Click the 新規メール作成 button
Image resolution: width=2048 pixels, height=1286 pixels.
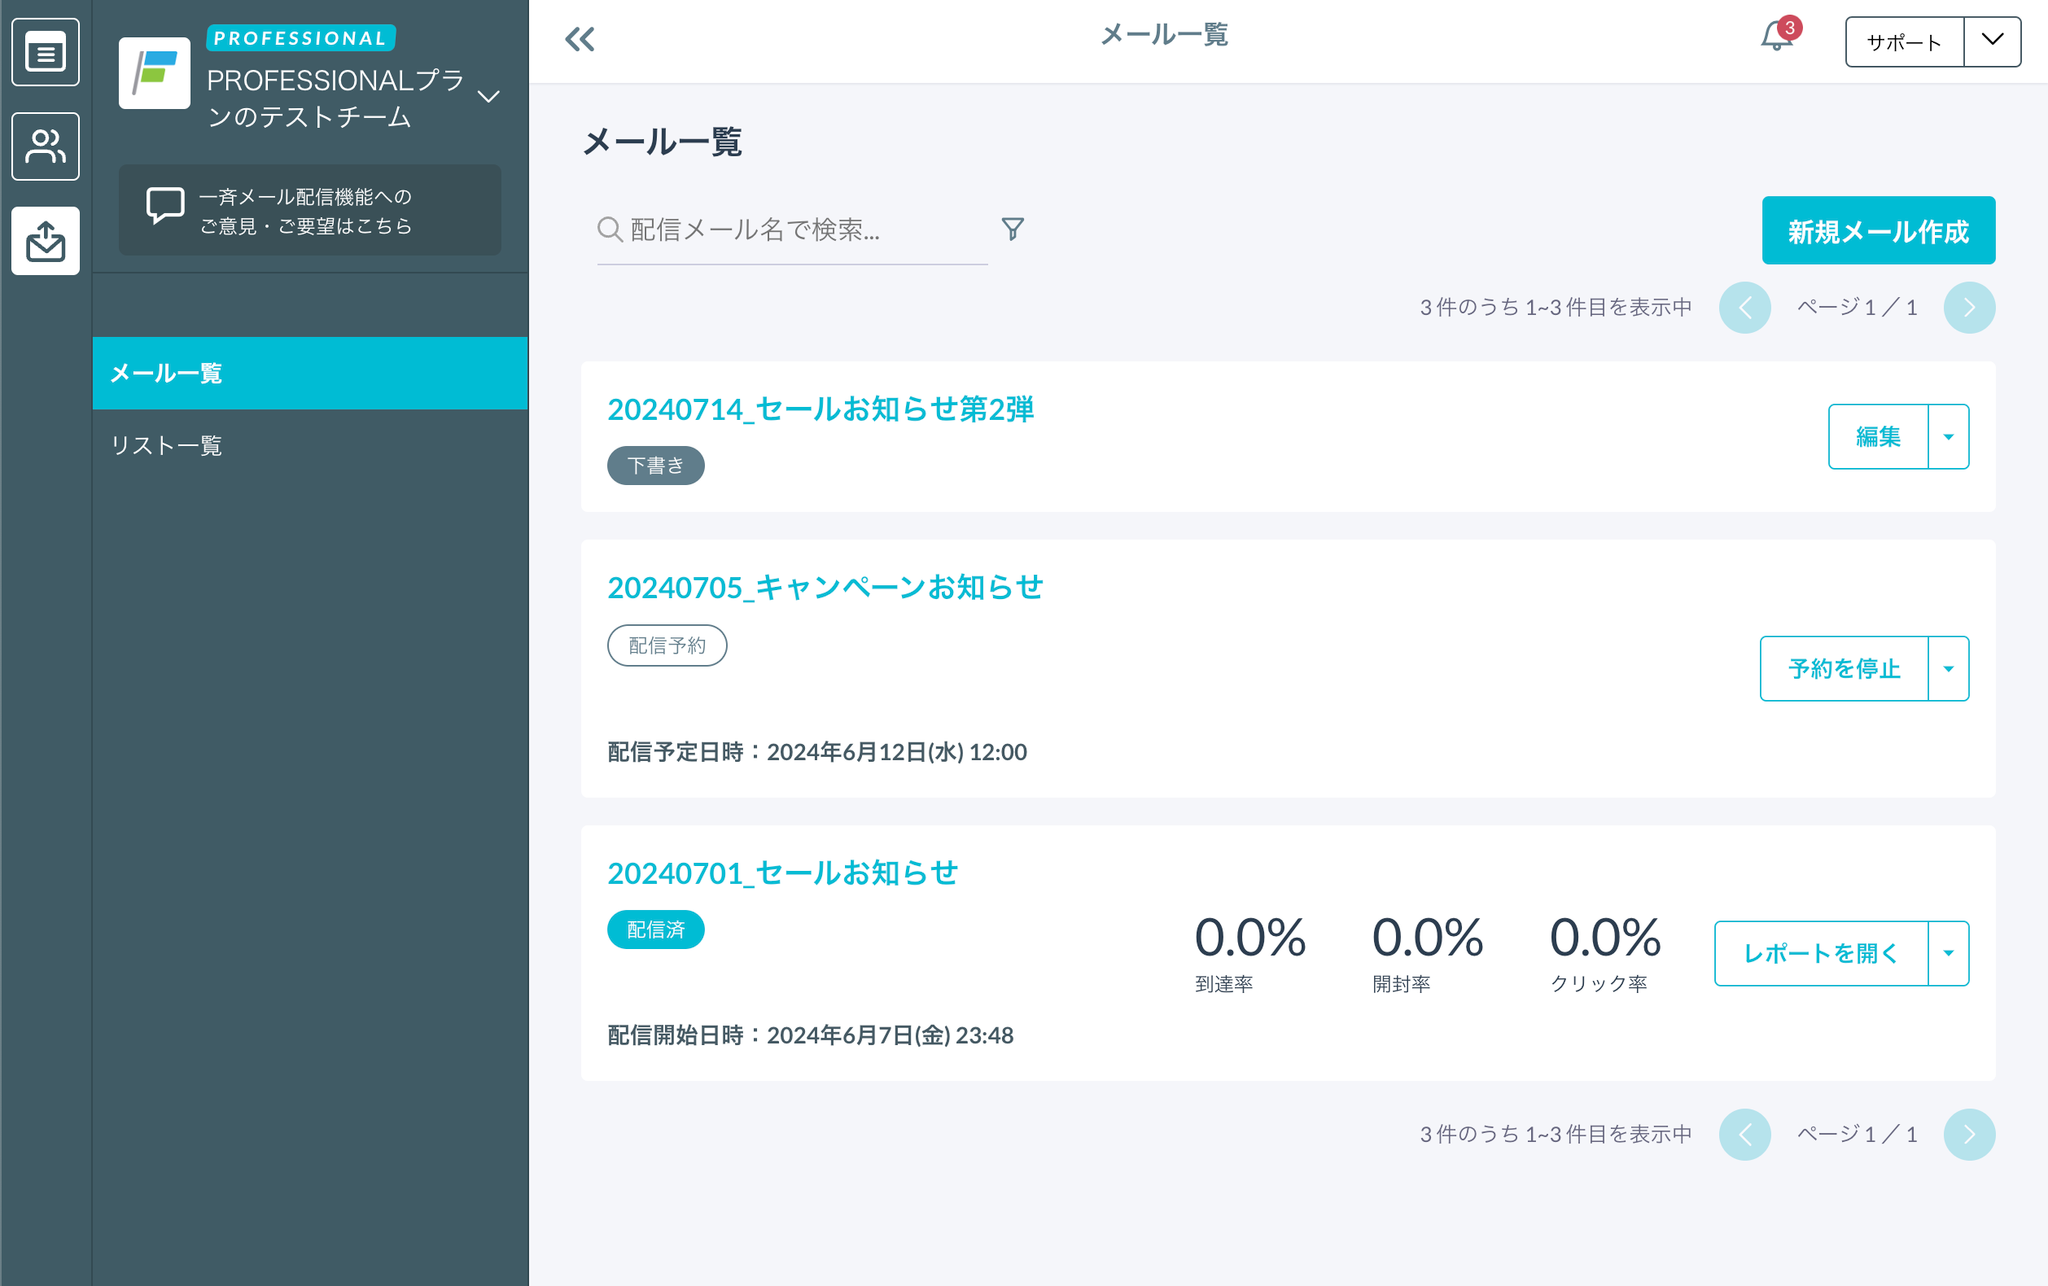(x=1877, y=231)
